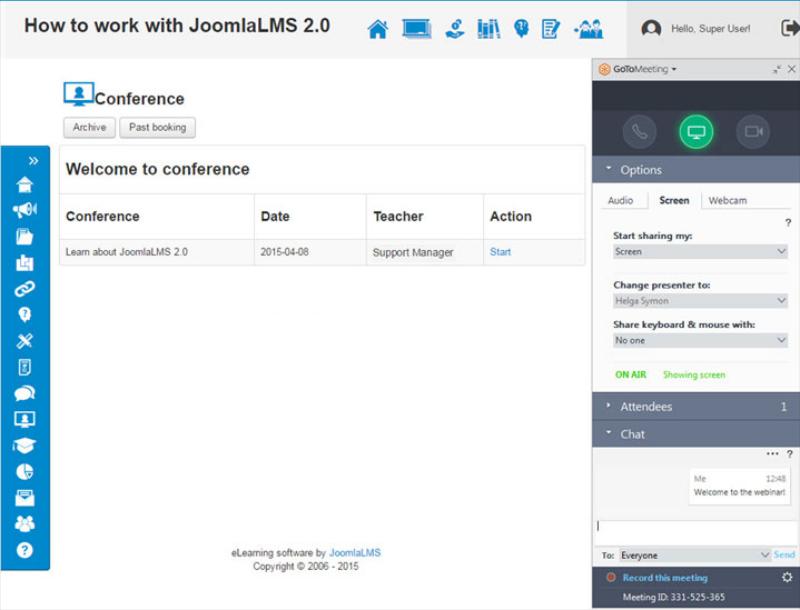800x610 pixels.
Task: Expand the blue sidebar with double chevron
Action: 34,161
